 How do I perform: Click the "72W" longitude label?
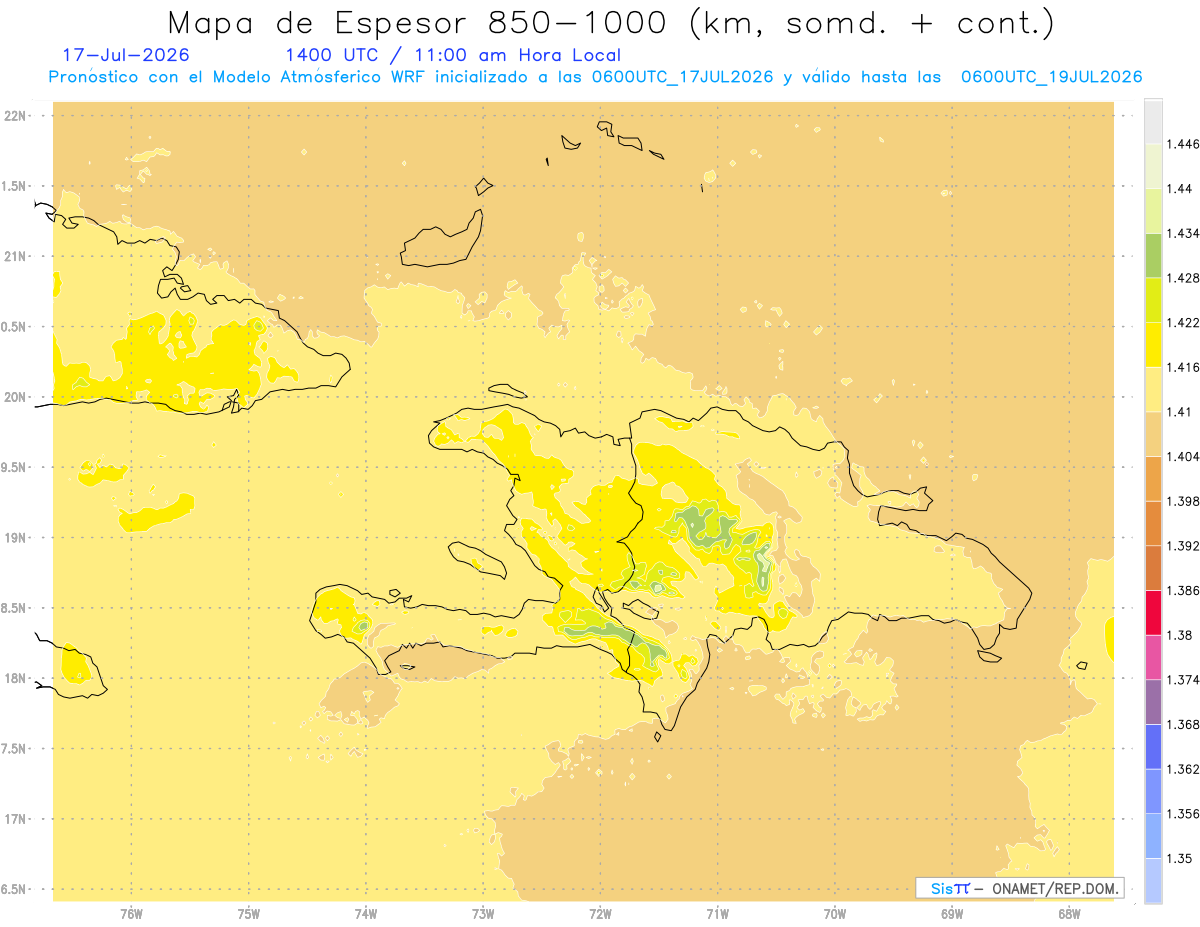tap(600, 913)
